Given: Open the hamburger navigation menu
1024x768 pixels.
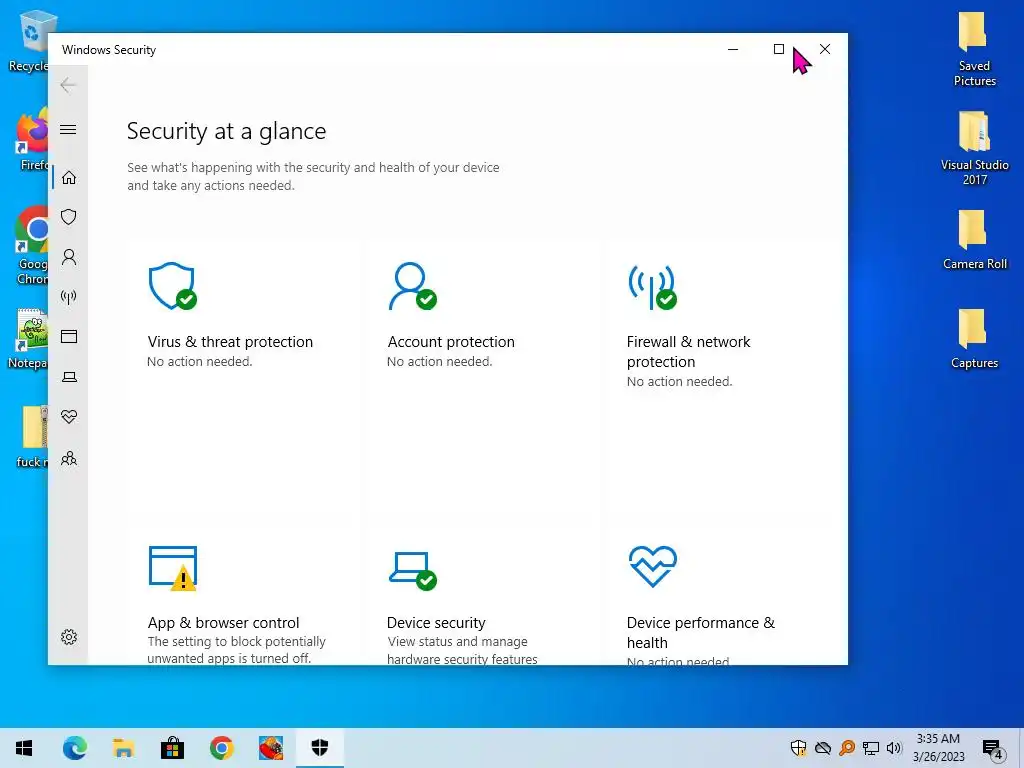Looking at the screenshot, I should 68,129.
